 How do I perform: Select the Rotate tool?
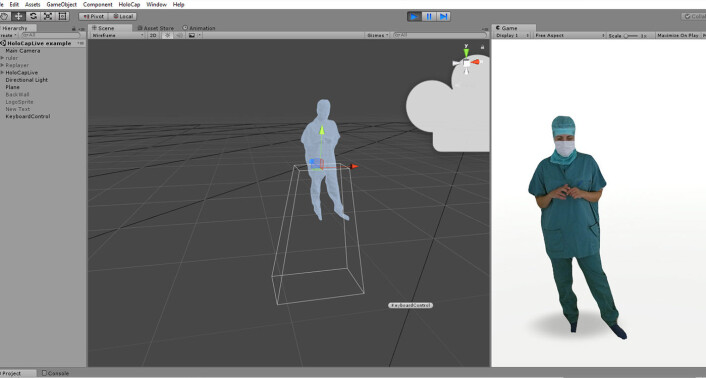point(33,16)
